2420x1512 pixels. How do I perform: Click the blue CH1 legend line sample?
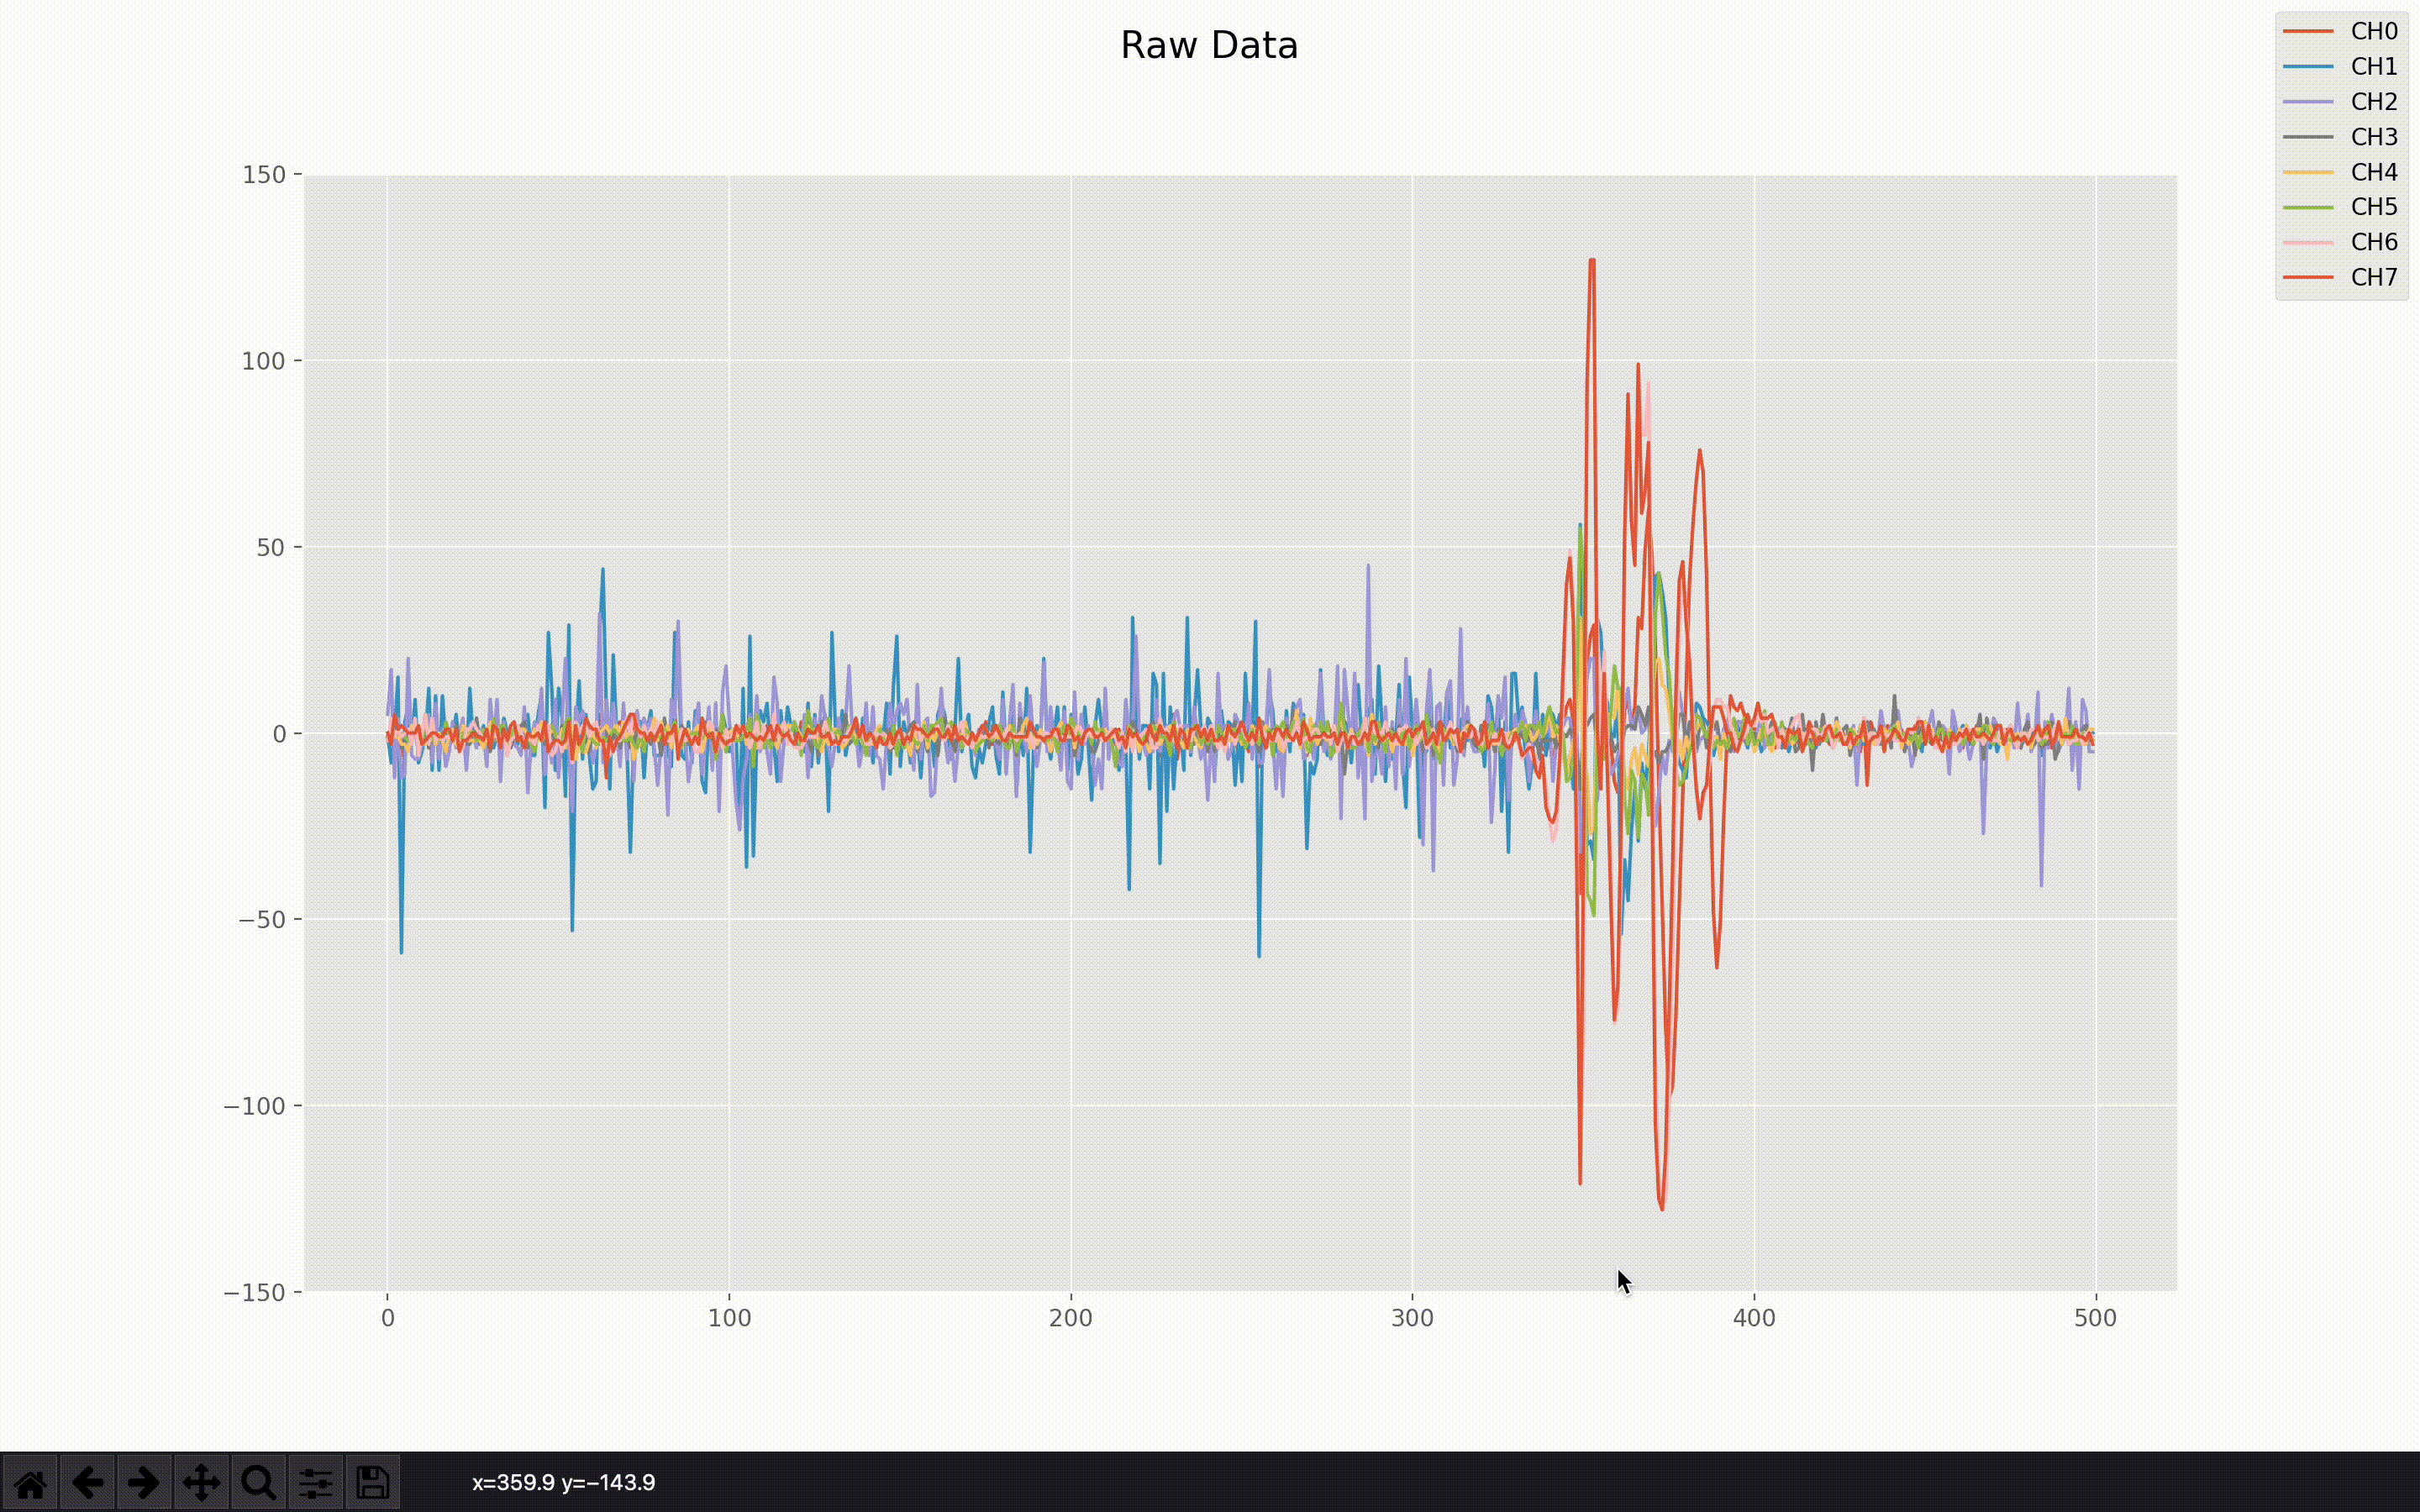pyautogui.click(x=2308, y=66)
